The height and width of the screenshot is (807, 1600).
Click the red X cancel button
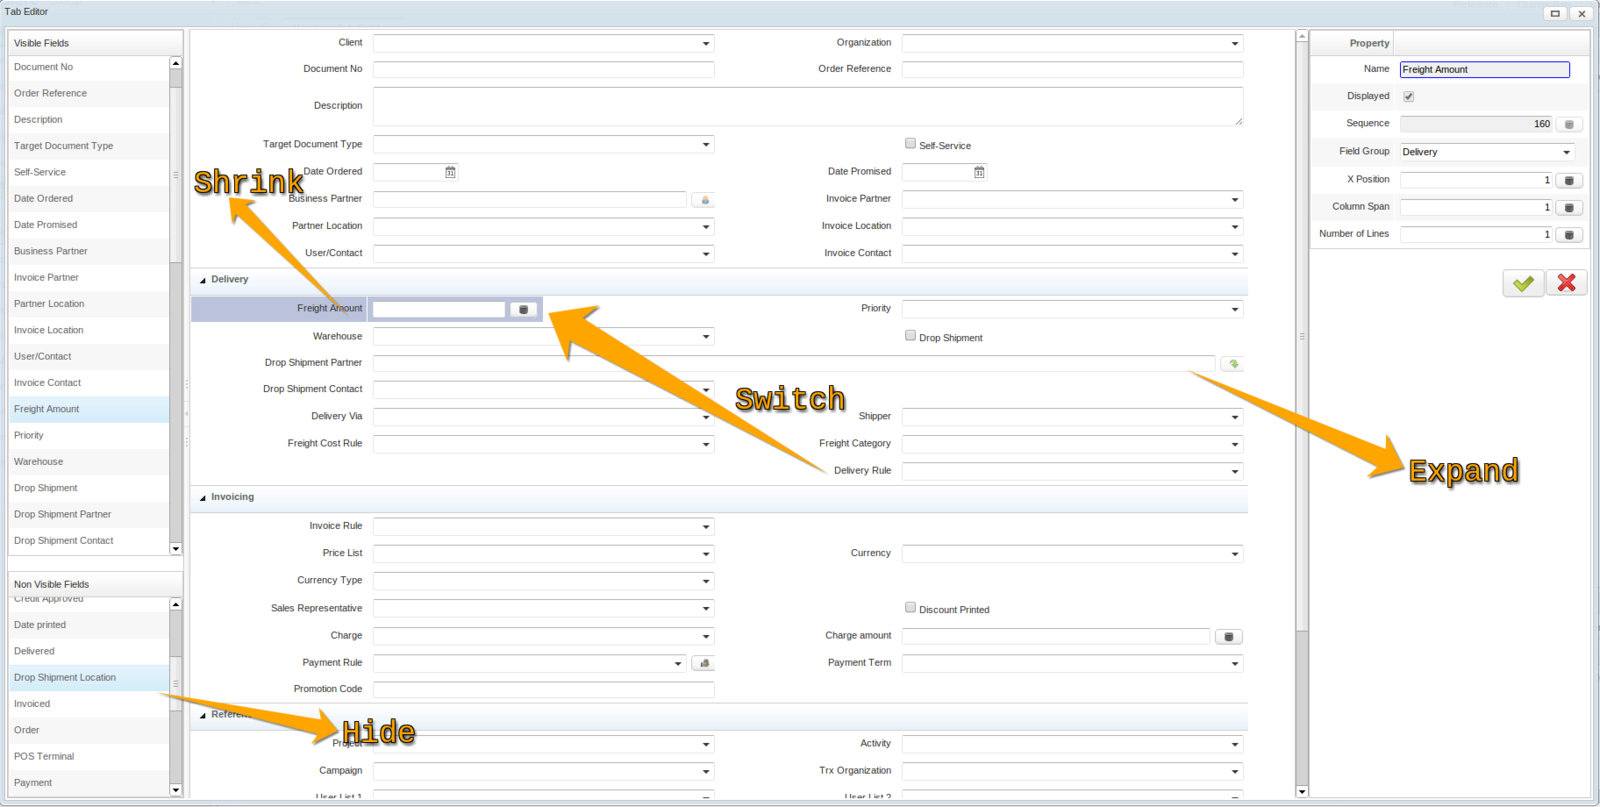(1566, 284)
